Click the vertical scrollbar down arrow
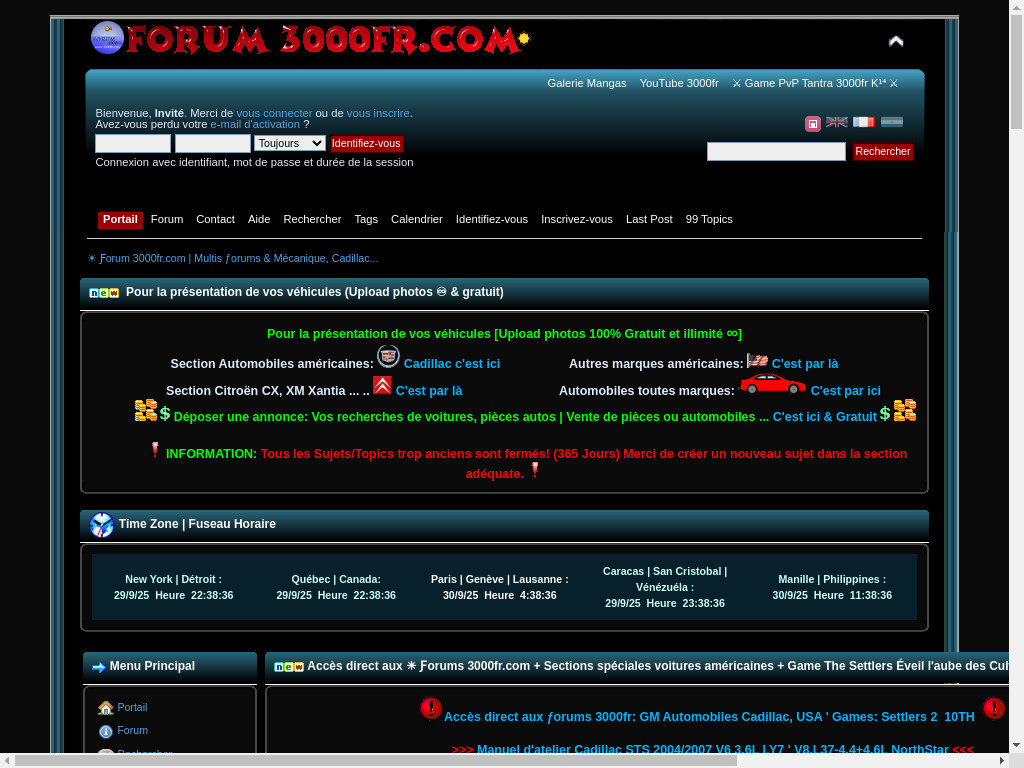 click(x=1016, y=745)
